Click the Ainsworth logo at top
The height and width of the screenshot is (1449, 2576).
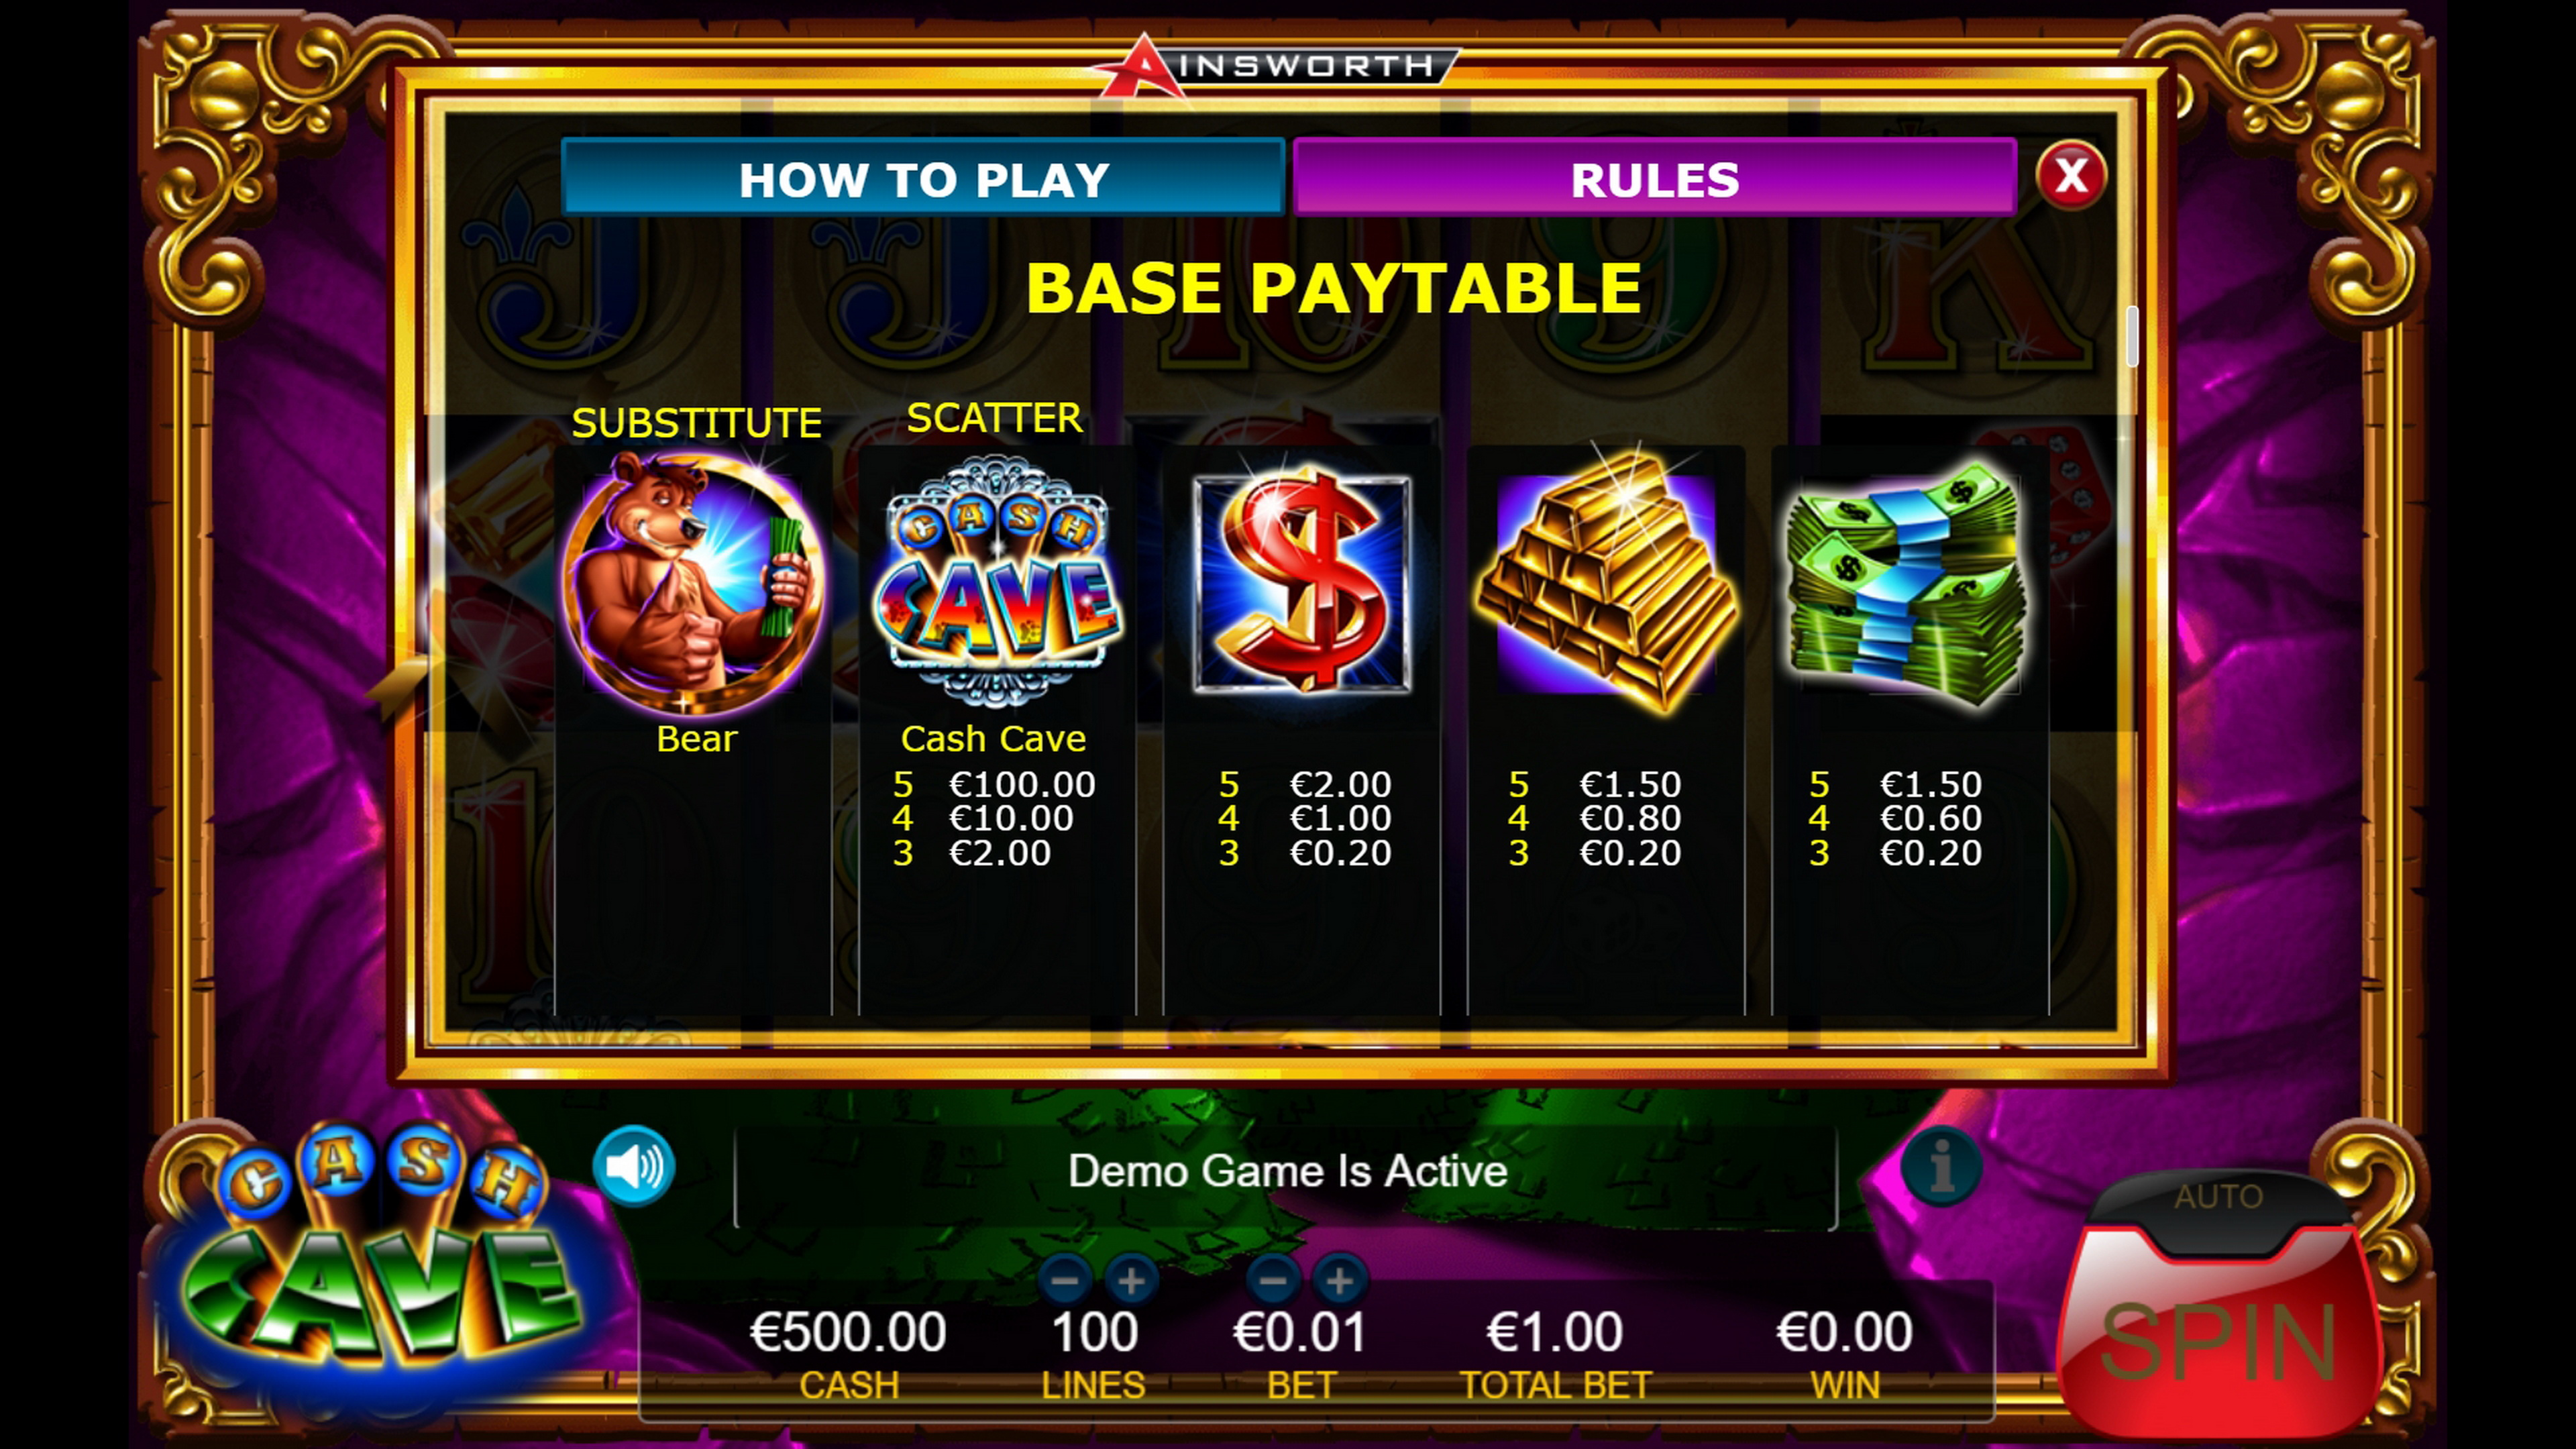point(1275,66)
